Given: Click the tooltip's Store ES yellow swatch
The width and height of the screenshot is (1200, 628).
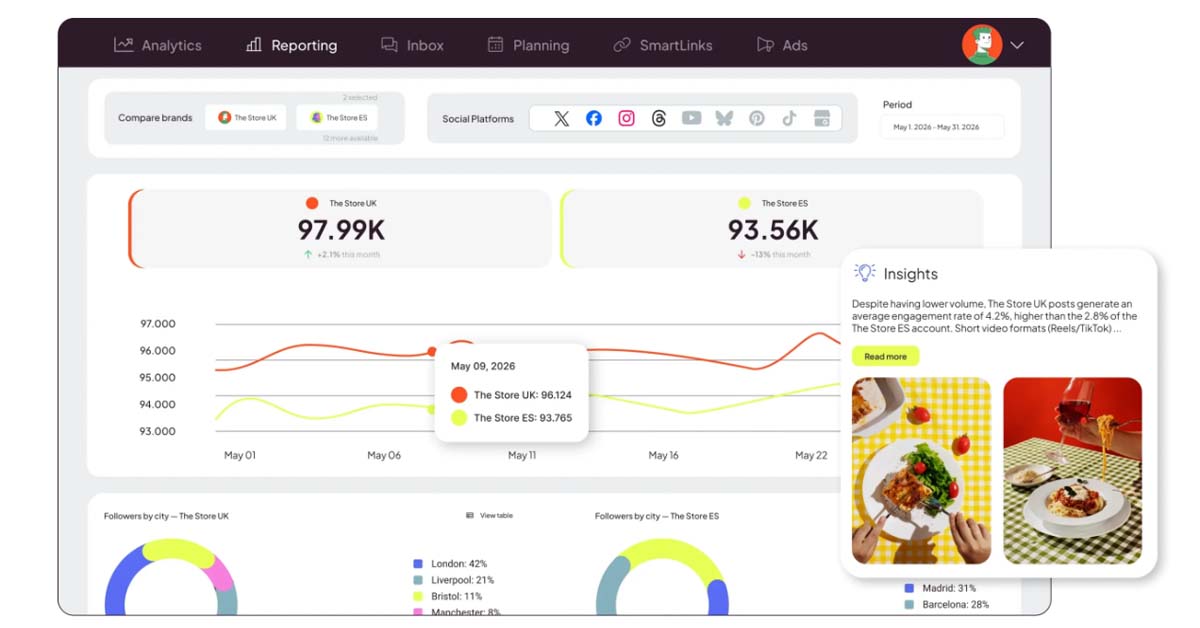Looking at the screenshot, I should tap(459, 418).
